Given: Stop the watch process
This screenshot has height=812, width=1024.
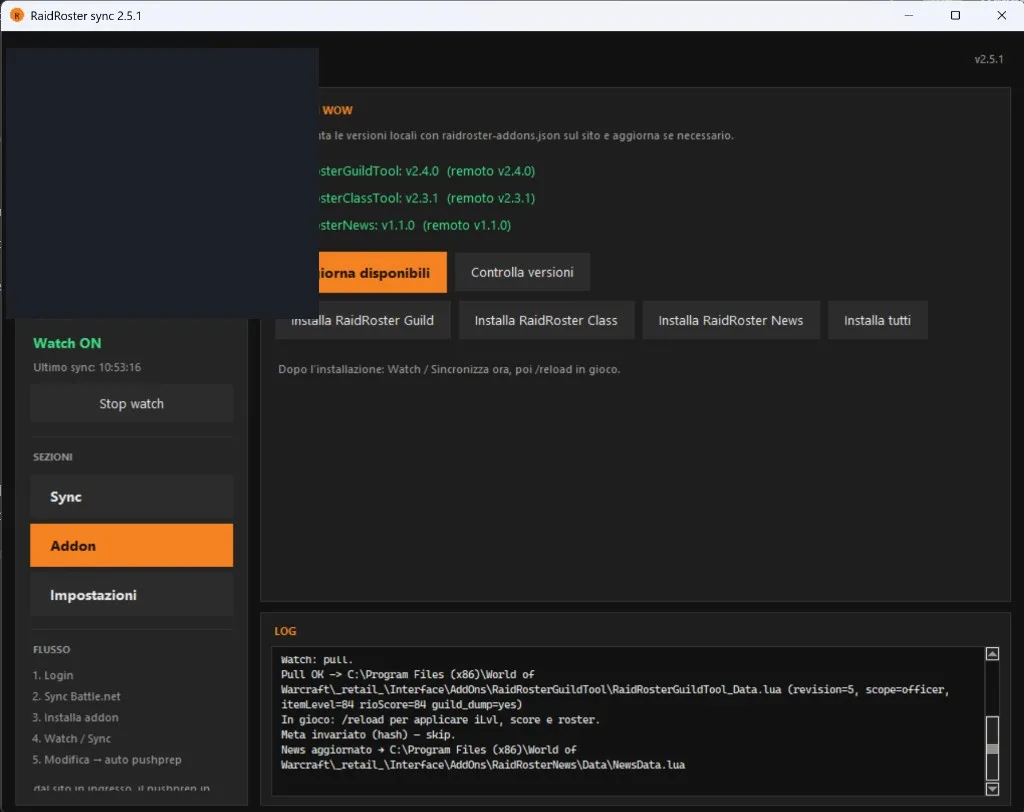Looking at the screenshot, I should click(x=131, y=404).
